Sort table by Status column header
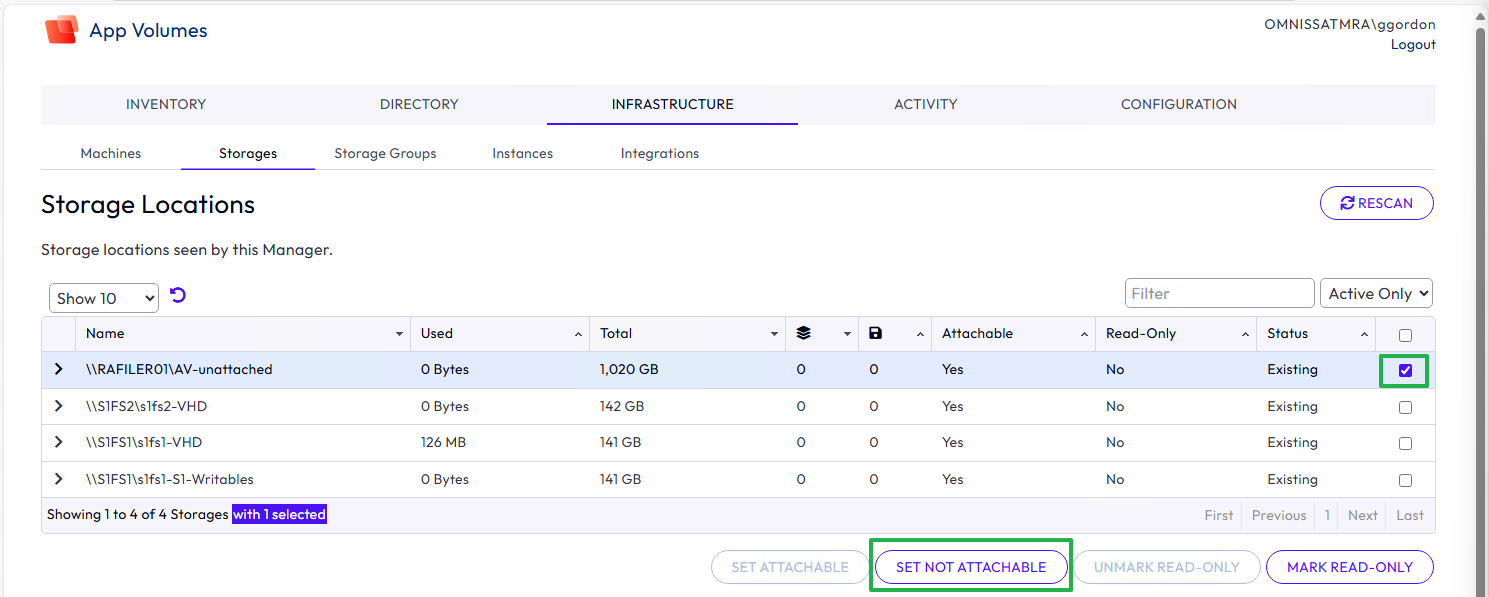This screenshot has height=597, width=1489. pos(1316,333)
